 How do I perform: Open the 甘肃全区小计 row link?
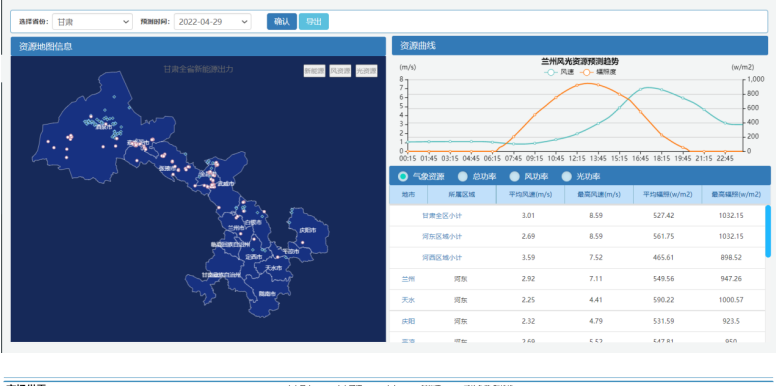pos(442,216)
